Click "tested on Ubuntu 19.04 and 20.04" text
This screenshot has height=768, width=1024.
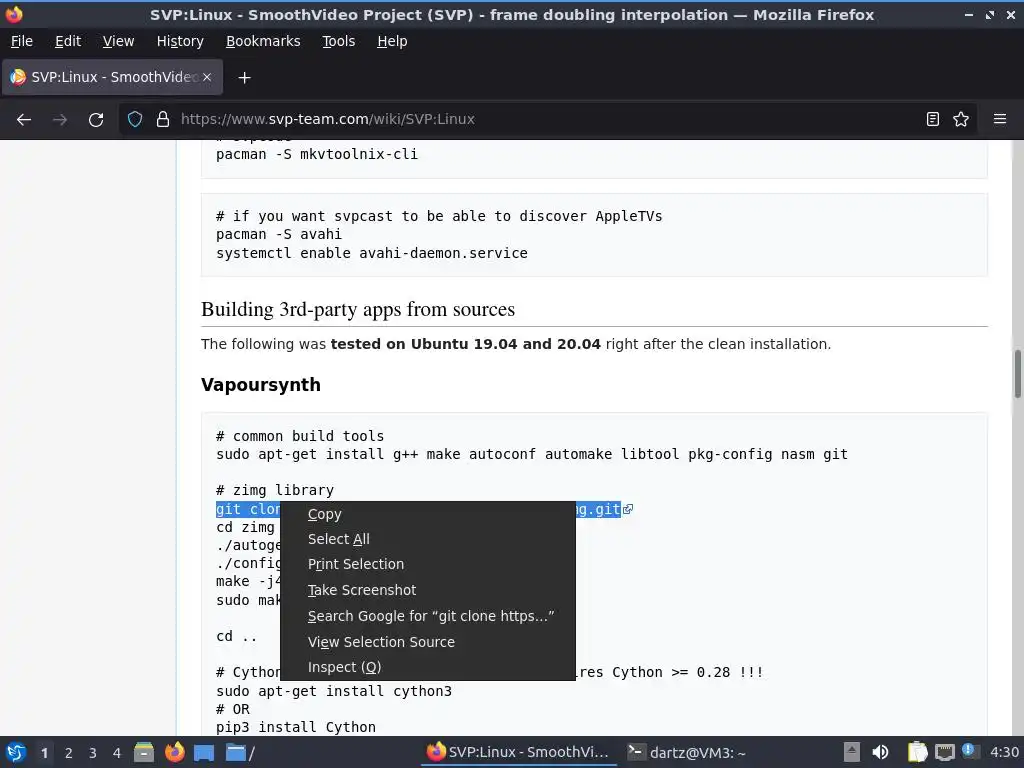coord(466,344)
